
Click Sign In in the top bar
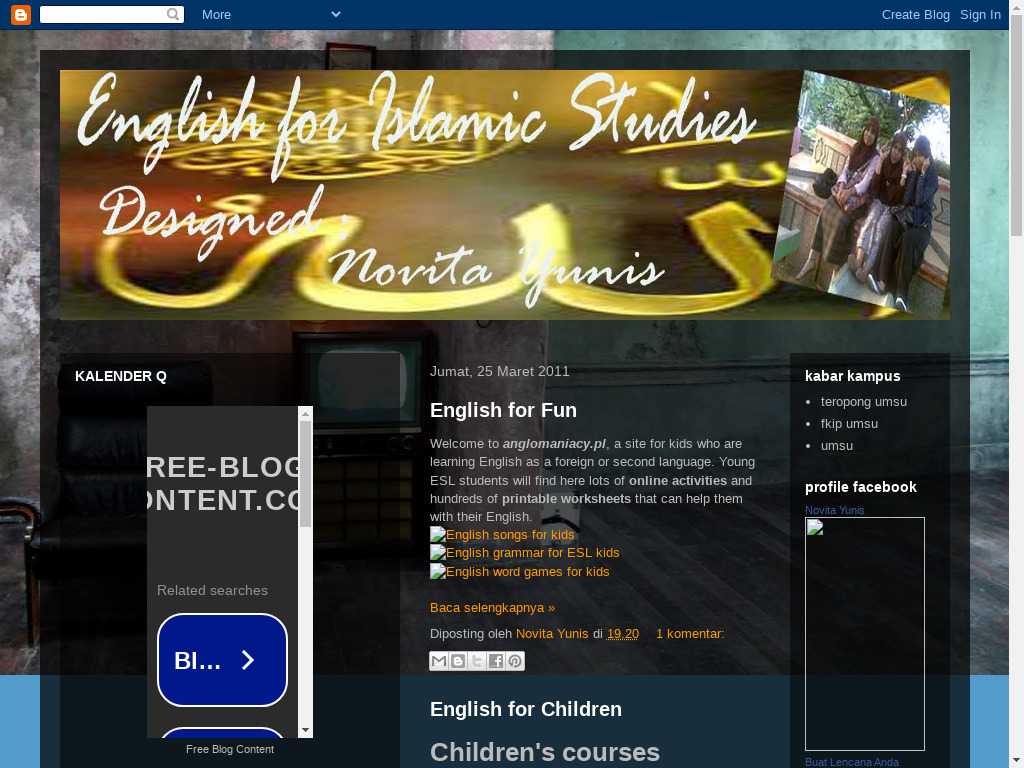click(x=980, y=14)
